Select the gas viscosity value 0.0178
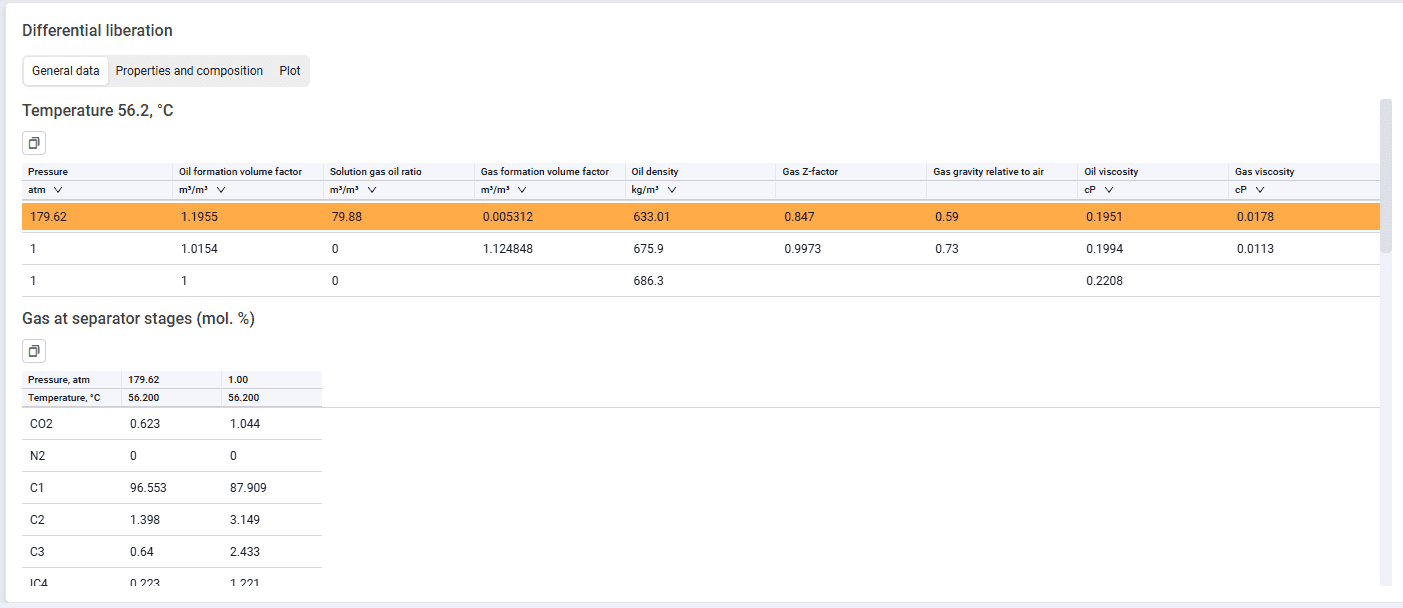Screen dimensions: 1403x608 click(x=1255, y=216)
